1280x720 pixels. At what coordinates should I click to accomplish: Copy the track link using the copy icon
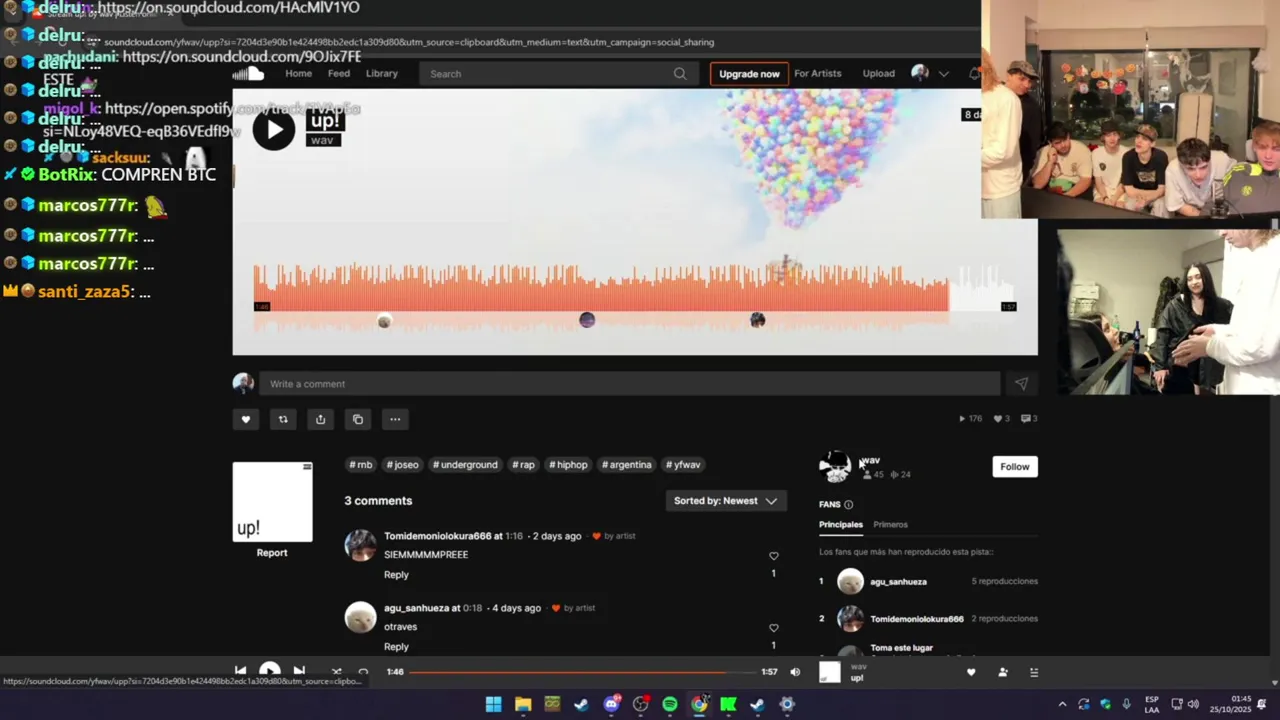click(358, 419)
